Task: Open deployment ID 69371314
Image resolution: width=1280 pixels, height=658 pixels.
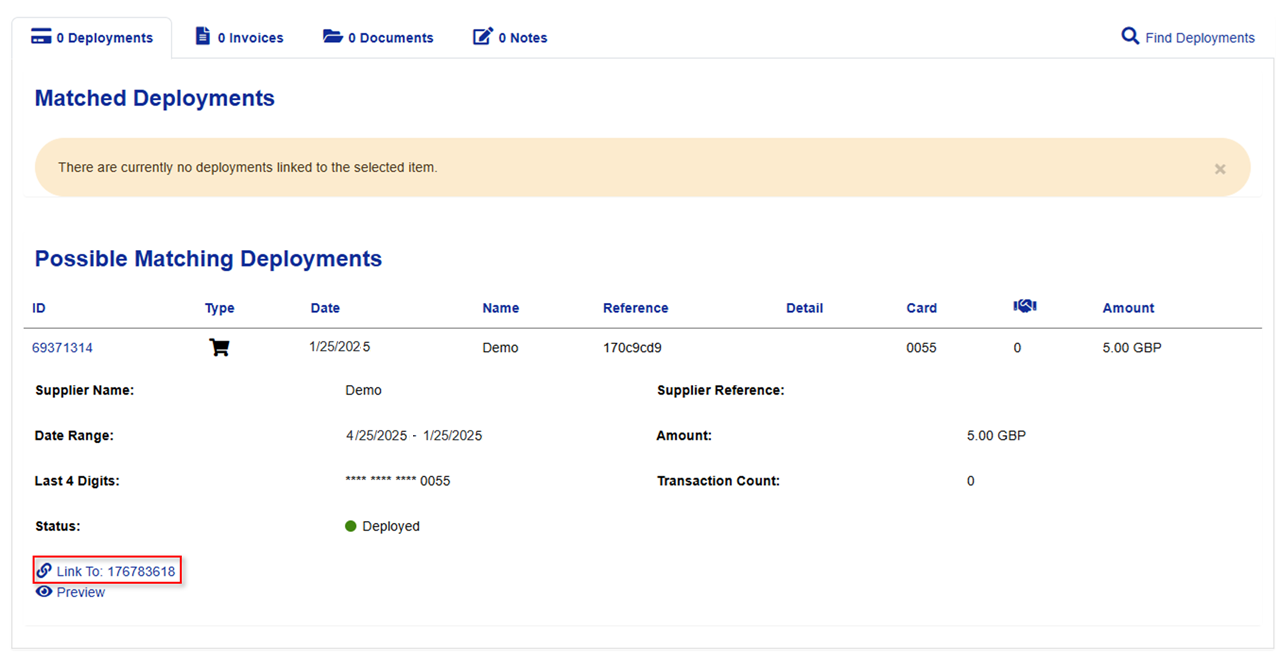Action: [x=62, y=348]
